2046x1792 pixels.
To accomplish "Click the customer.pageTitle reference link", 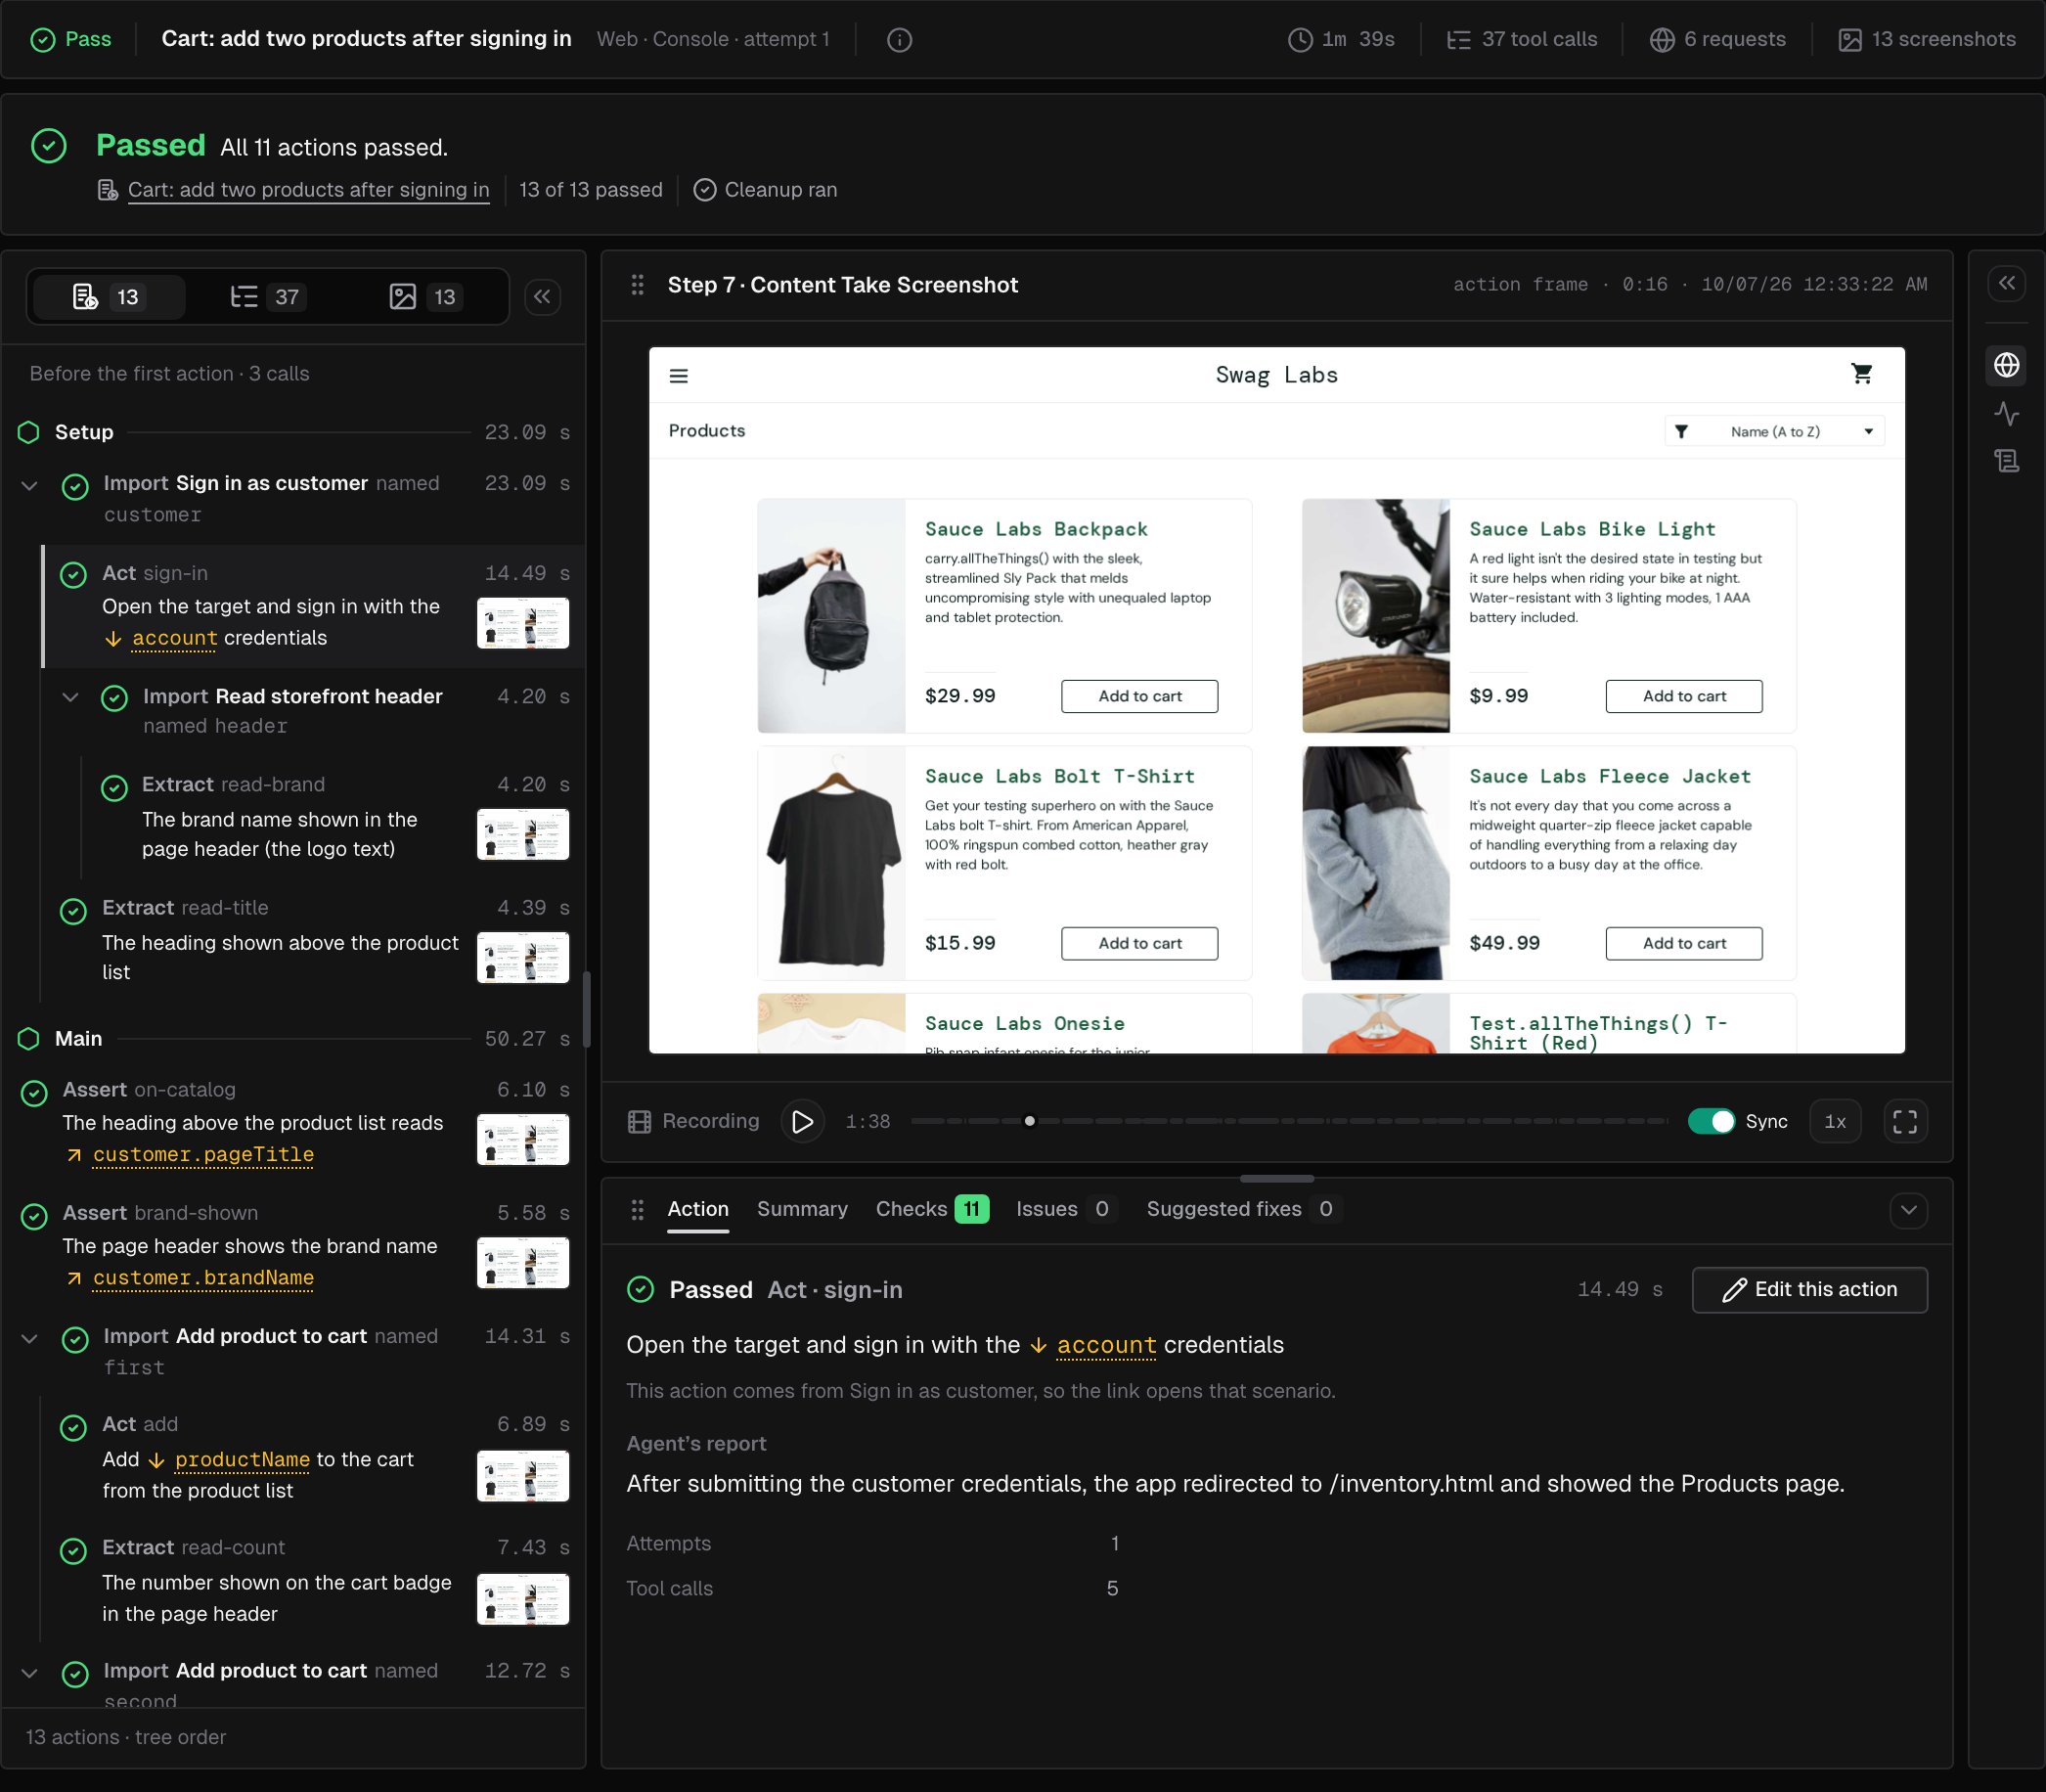I will (203, 1155).
